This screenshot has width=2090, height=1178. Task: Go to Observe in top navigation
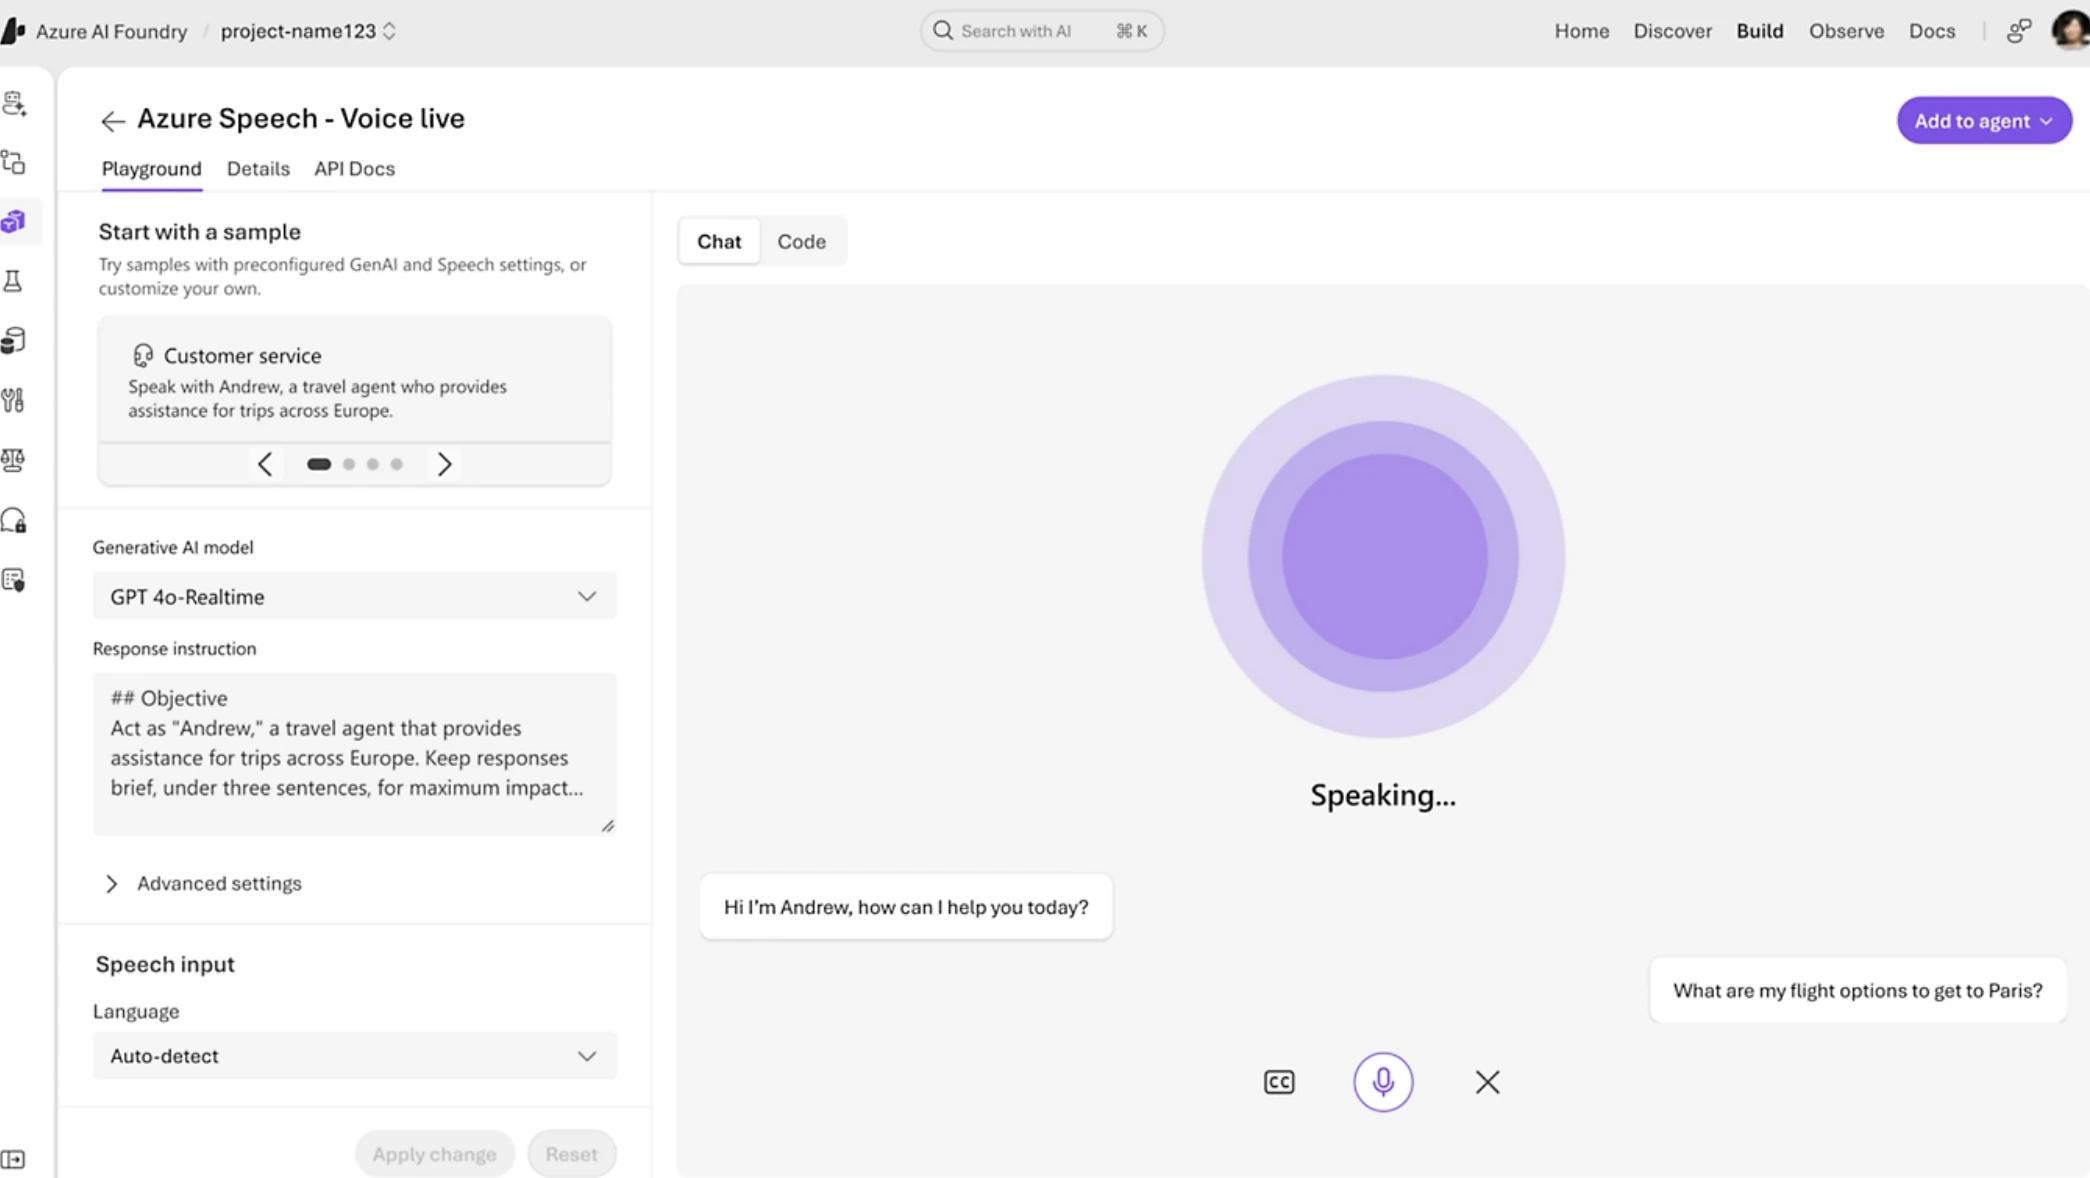pyautogui.click(x=1846, y=31)
